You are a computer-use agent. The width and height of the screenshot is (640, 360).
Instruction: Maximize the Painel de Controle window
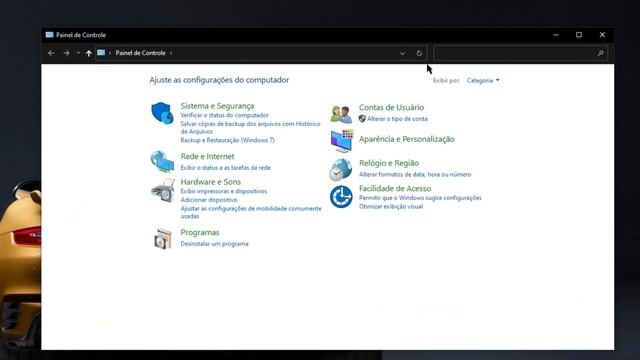[x=579, y=35]
